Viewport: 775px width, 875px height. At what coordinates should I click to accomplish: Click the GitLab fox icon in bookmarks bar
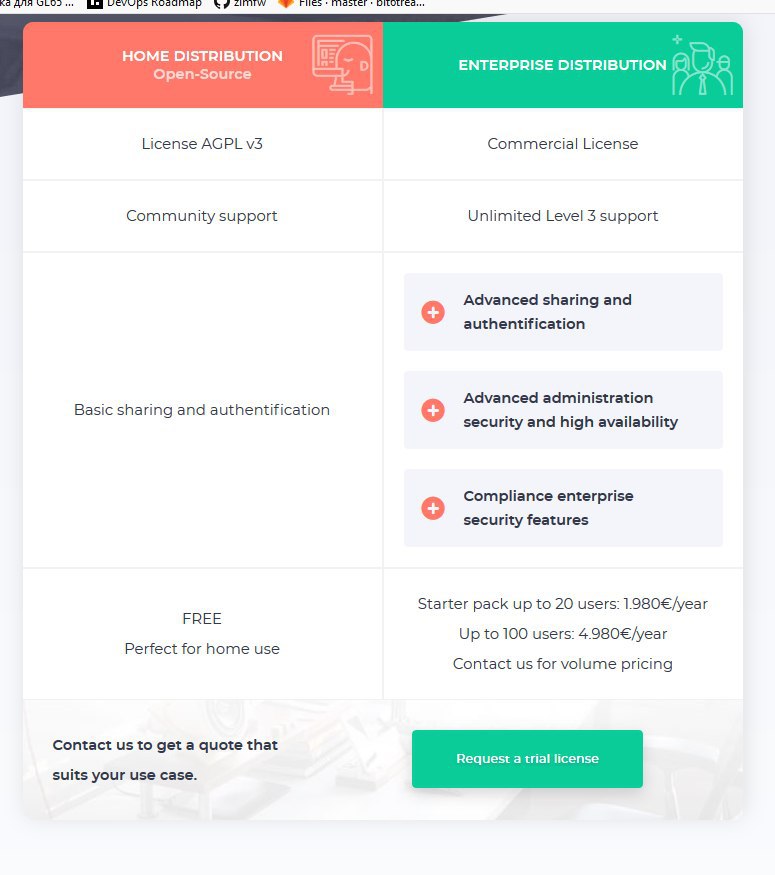pyautogui.click(x=285, y=3)
